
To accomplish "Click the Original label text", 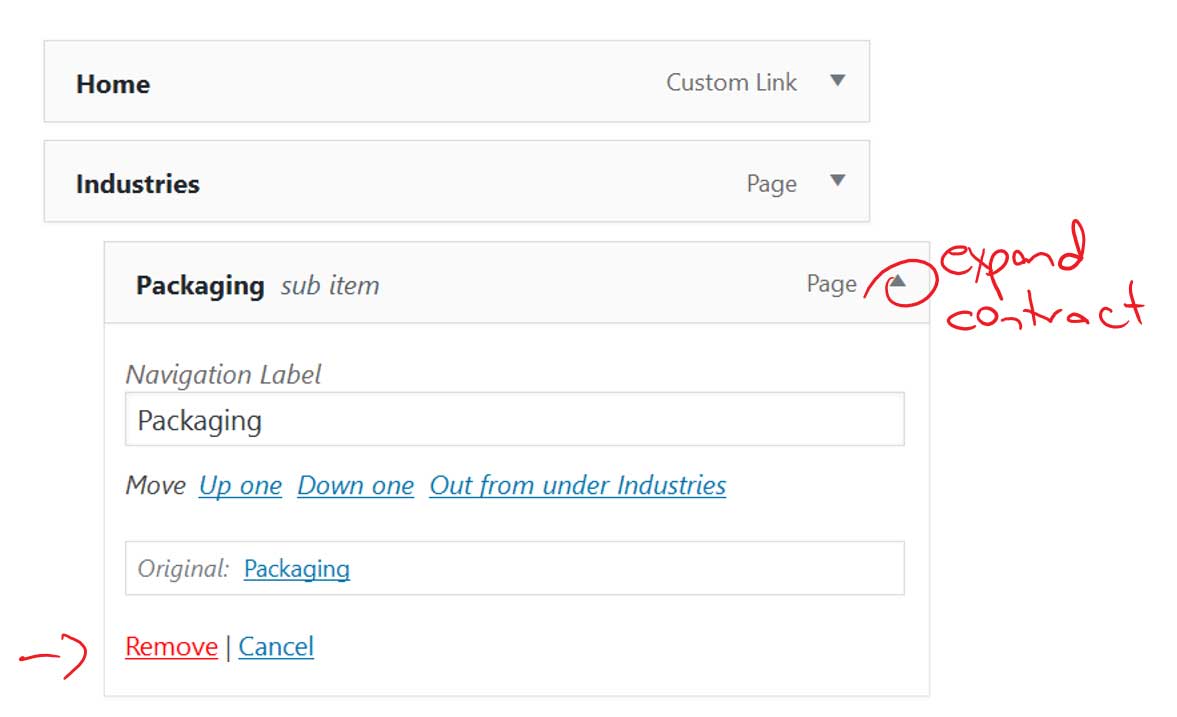I will [182, 568].
